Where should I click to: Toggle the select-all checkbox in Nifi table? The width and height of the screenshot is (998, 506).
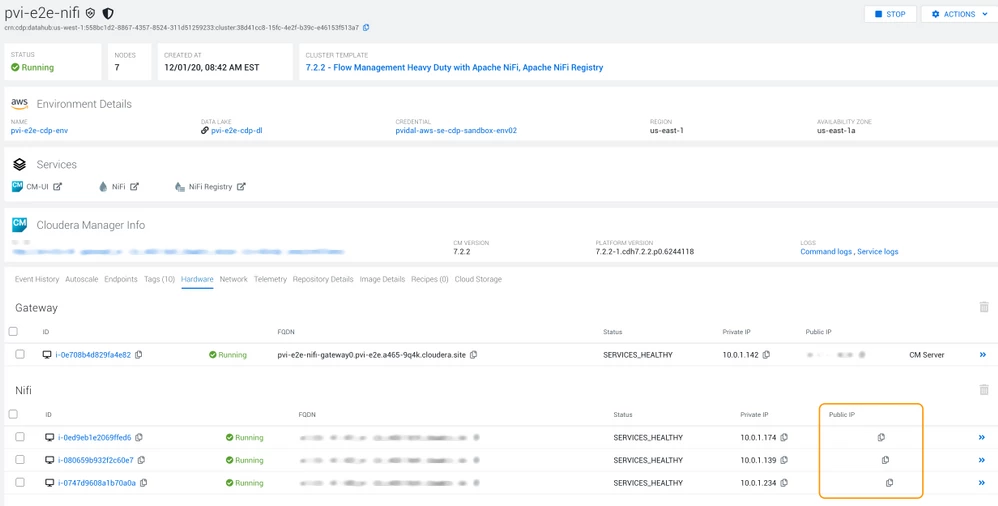click(x=13, y=414)
